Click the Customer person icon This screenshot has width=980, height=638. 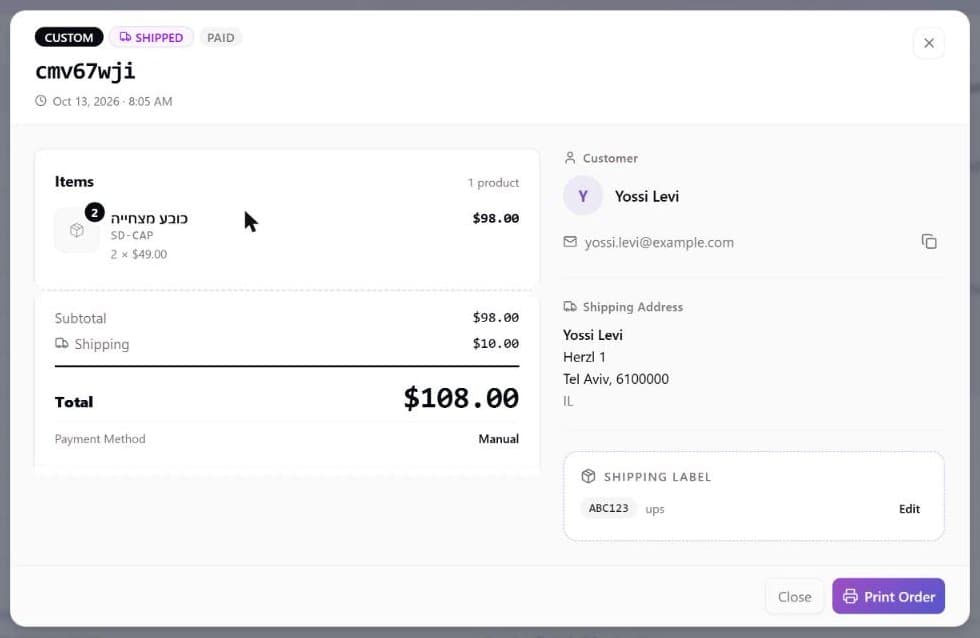[569, 158]
